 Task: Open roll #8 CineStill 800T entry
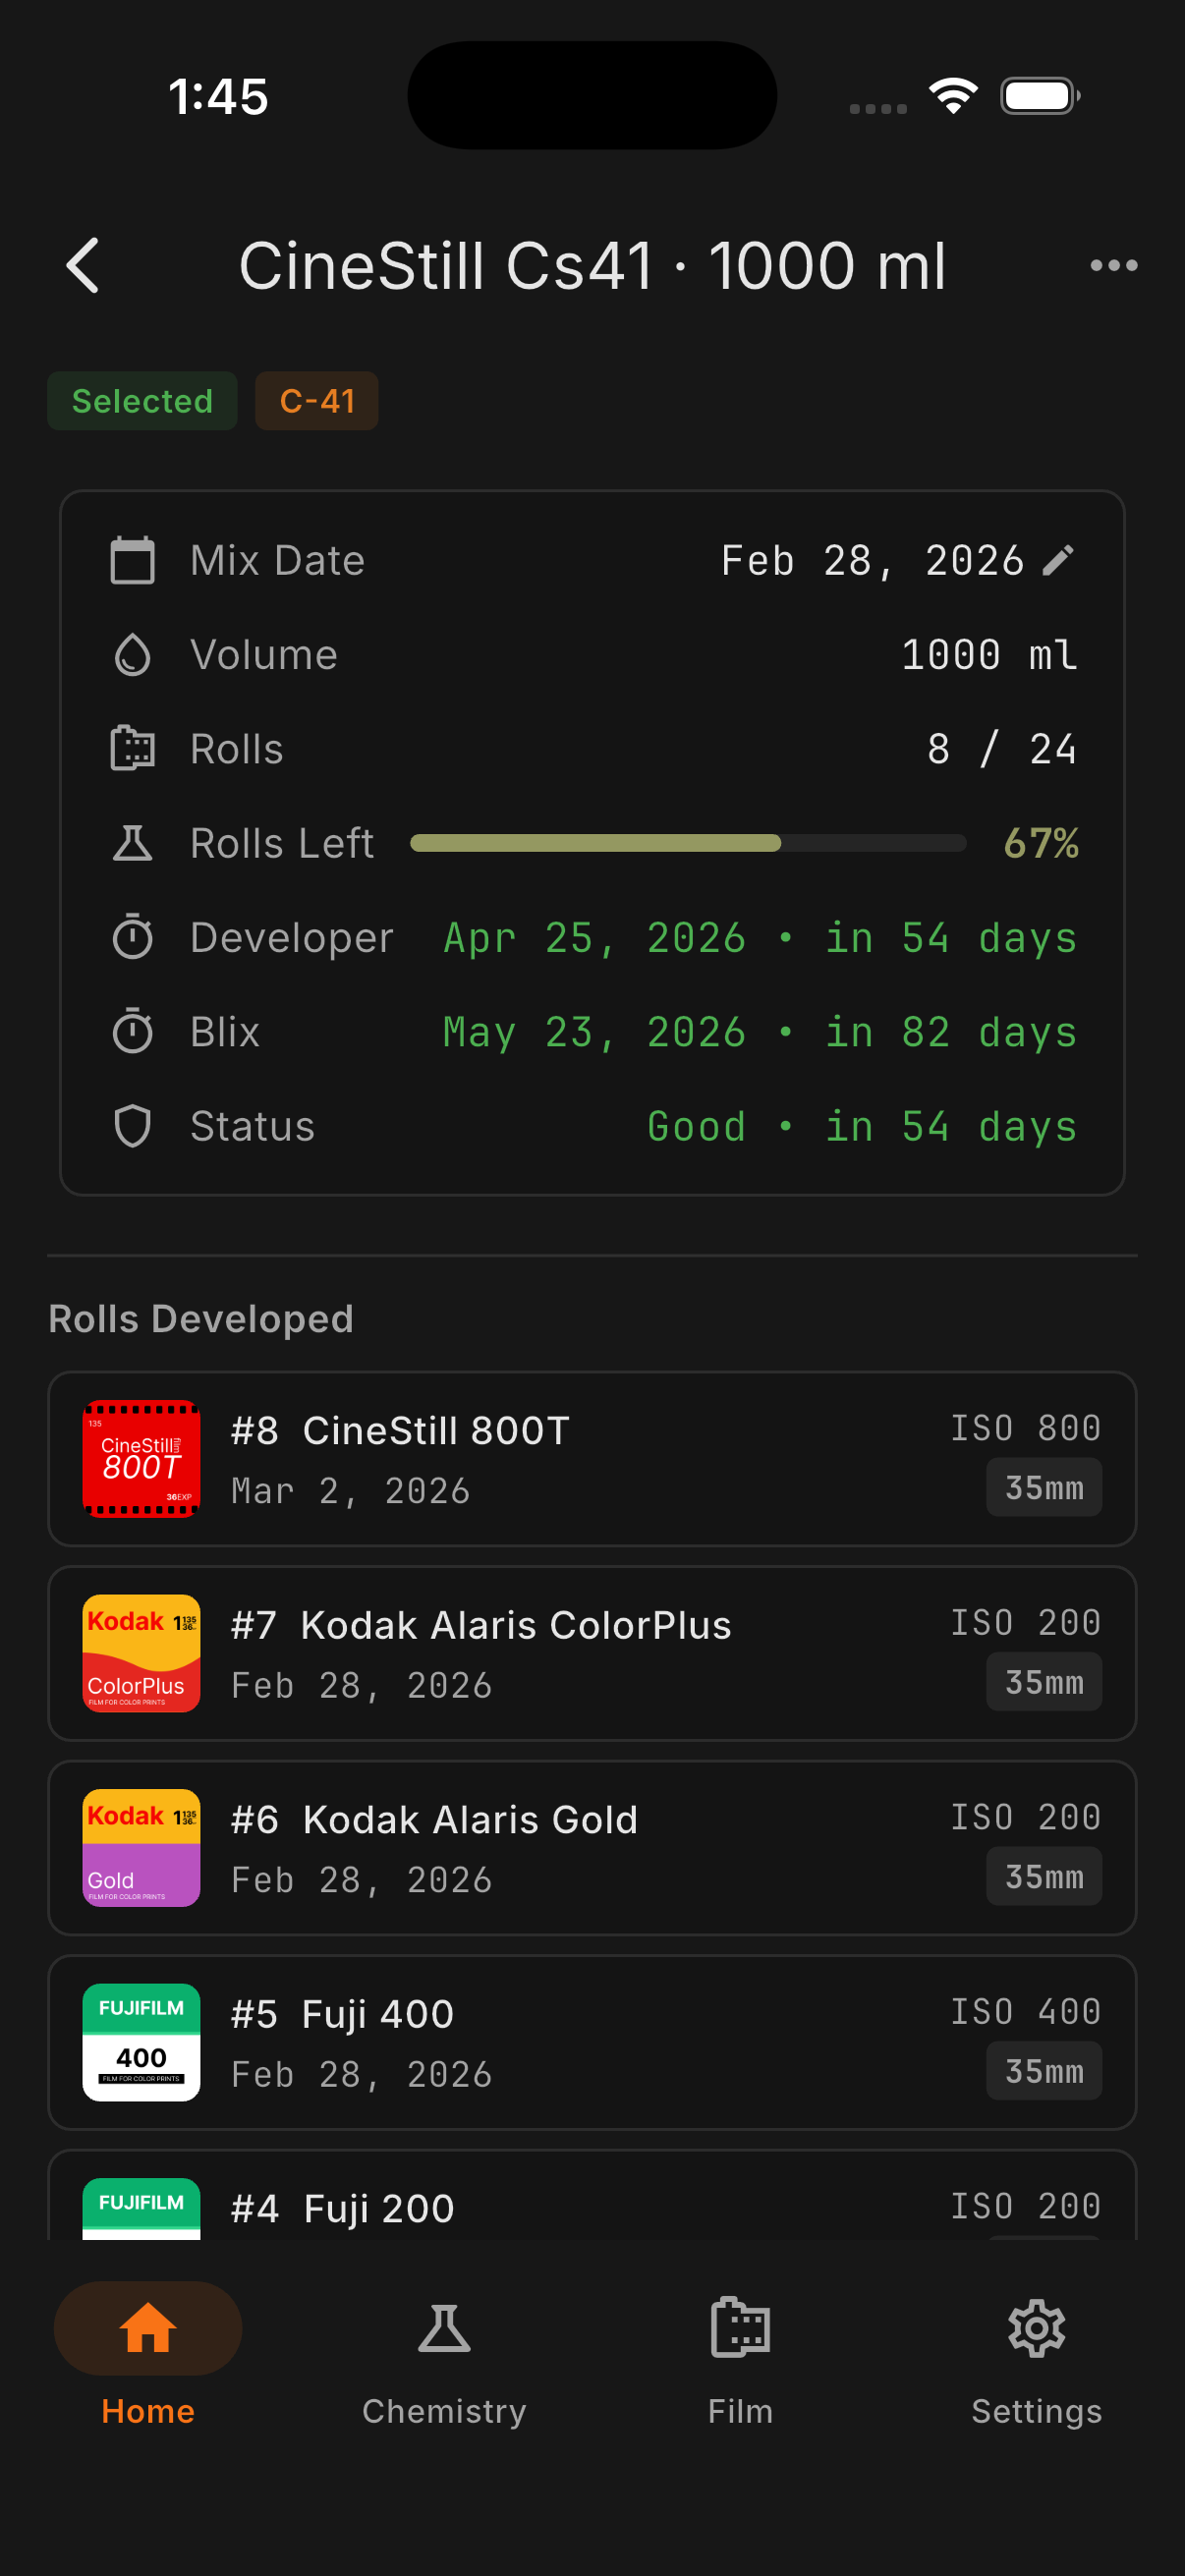[x=592, y=1459]
